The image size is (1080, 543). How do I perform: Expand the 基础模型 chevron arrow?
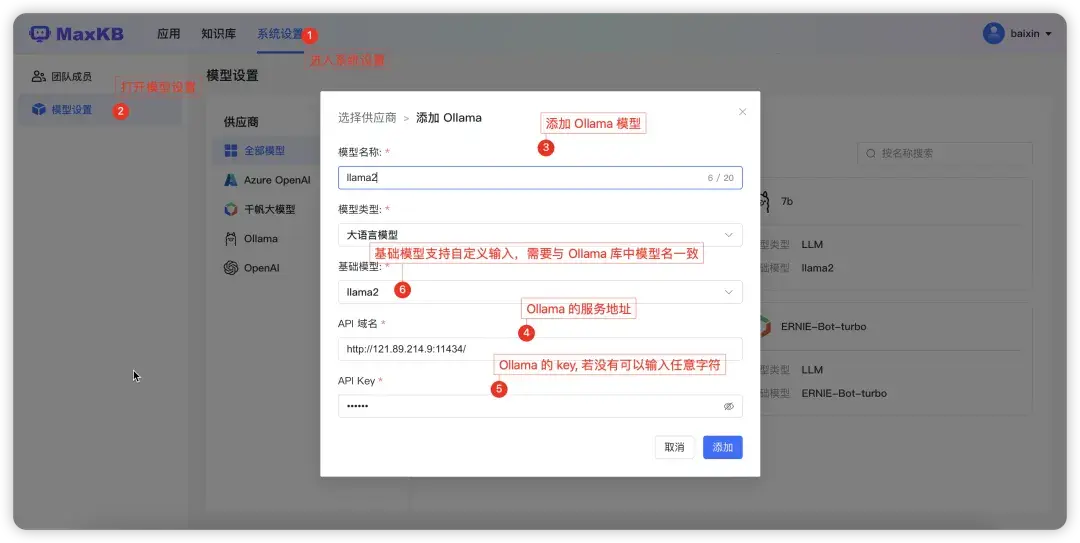tap(729, 292)
